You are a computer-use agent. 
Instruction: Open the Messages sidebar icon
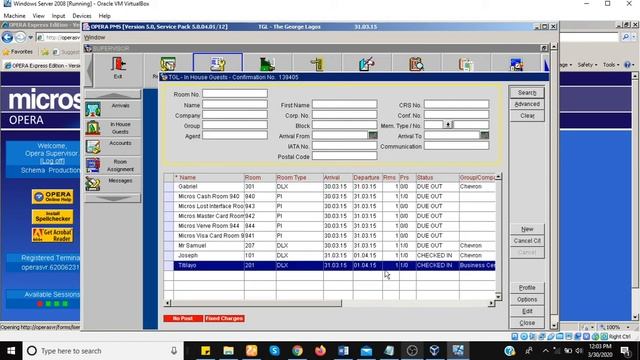coord(93,184)
